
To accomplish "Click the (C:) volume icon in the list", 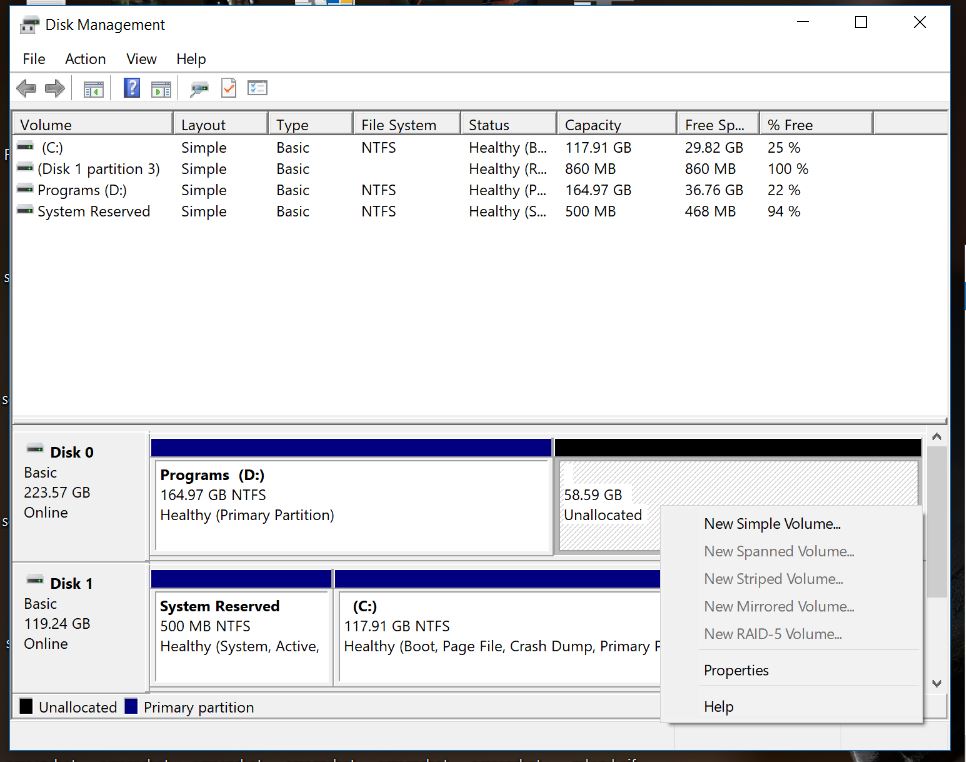I will pos(25,147).
